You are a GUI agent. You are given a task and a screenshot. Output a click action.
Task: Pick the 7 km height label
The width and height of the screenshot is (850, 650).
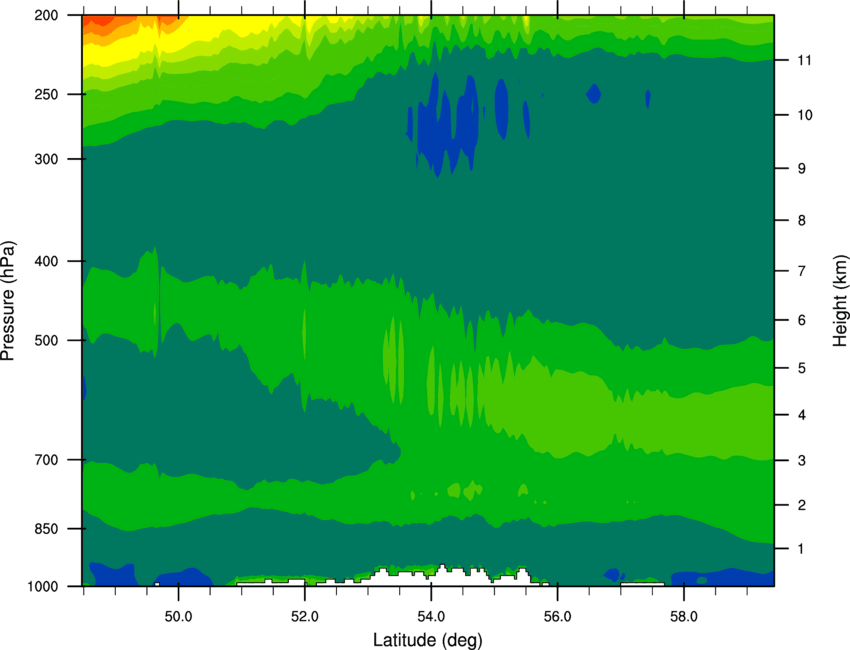pyautogui.click(x=801, y=271)
